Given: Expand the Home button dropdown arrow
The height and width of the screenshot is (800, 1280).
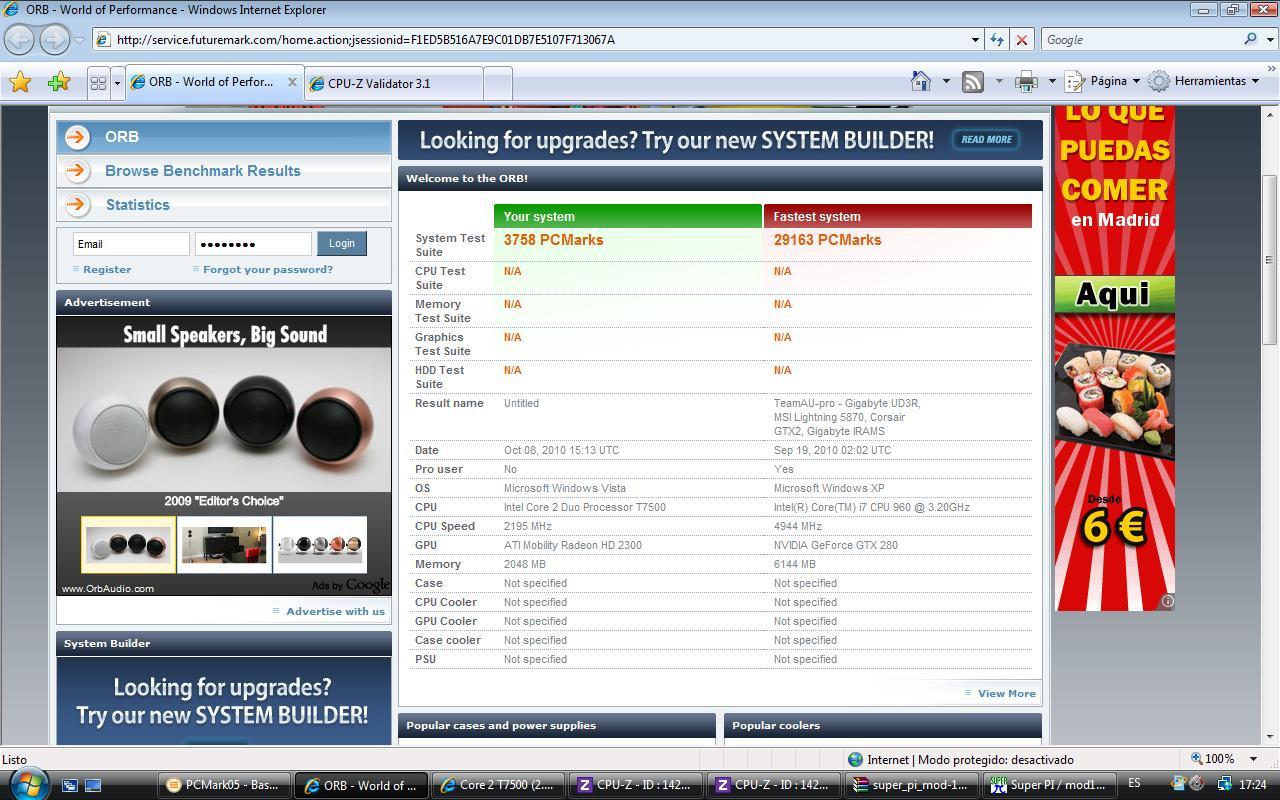Looking at the screenshot, I should click(945, 81).
